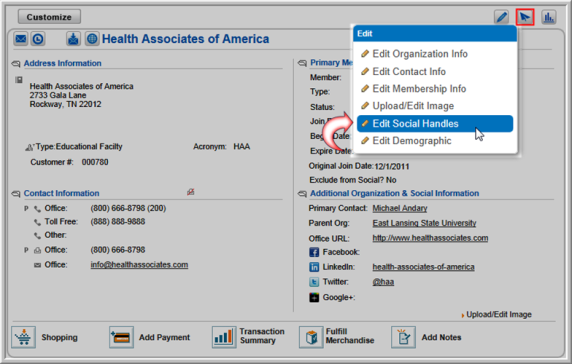Click the arrow cursor actions icon
572x364 pixels.
pos(525,17)
